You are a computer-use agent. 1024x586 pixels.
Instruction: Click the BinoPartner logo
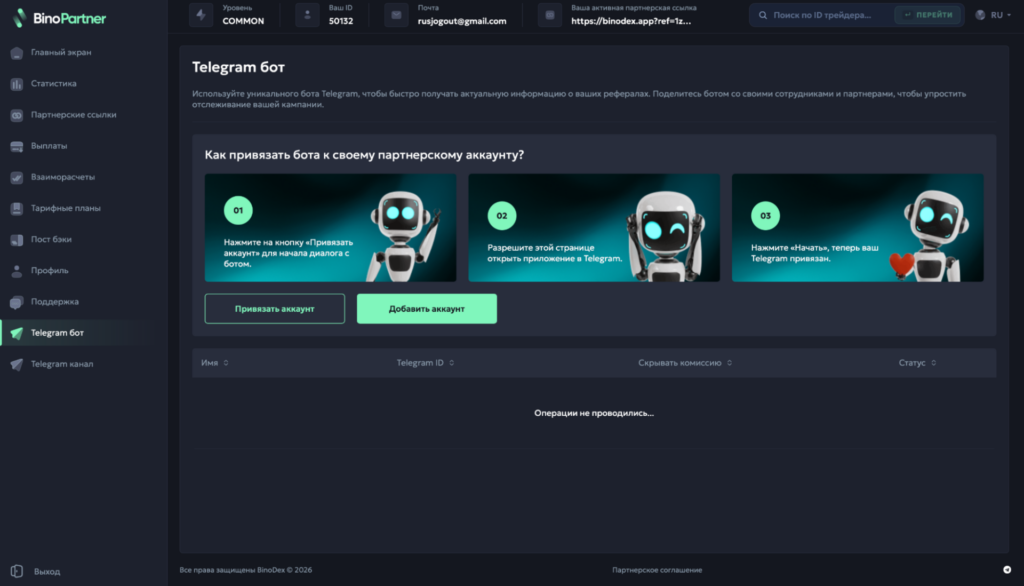click(x=59, y=18)
